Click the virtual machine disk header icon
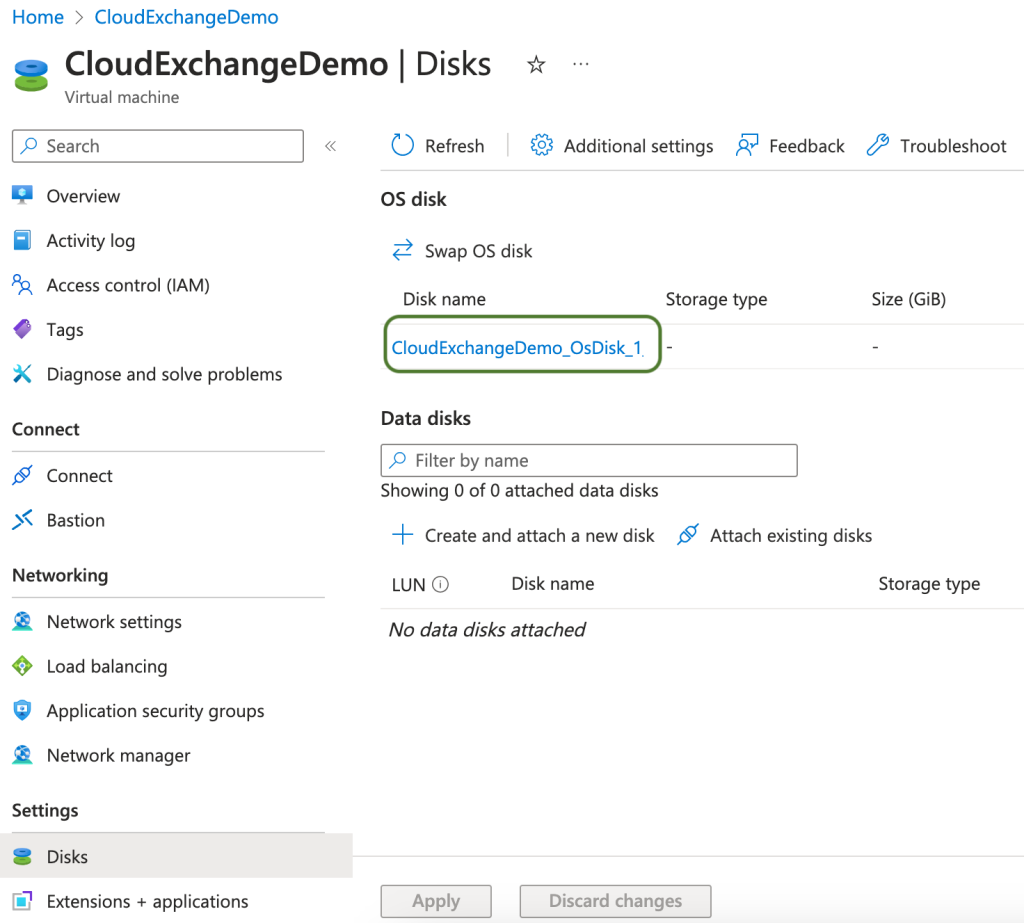This screenshot has height=923, width=1024. tap(31, 74)
